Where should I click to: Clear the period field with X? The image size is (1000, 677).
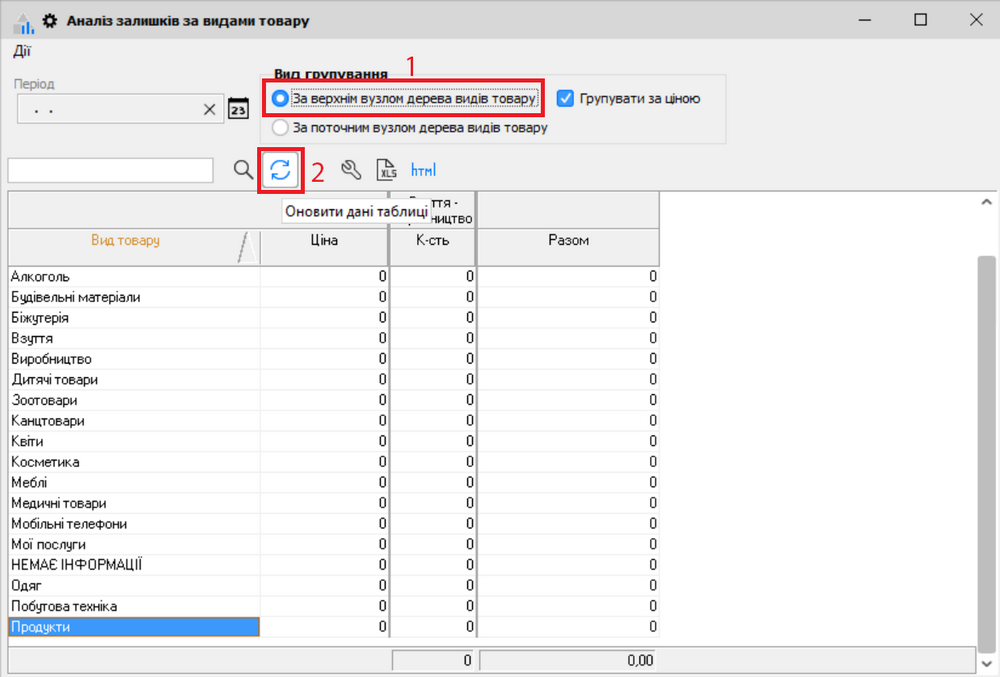(x=209, y=110)
